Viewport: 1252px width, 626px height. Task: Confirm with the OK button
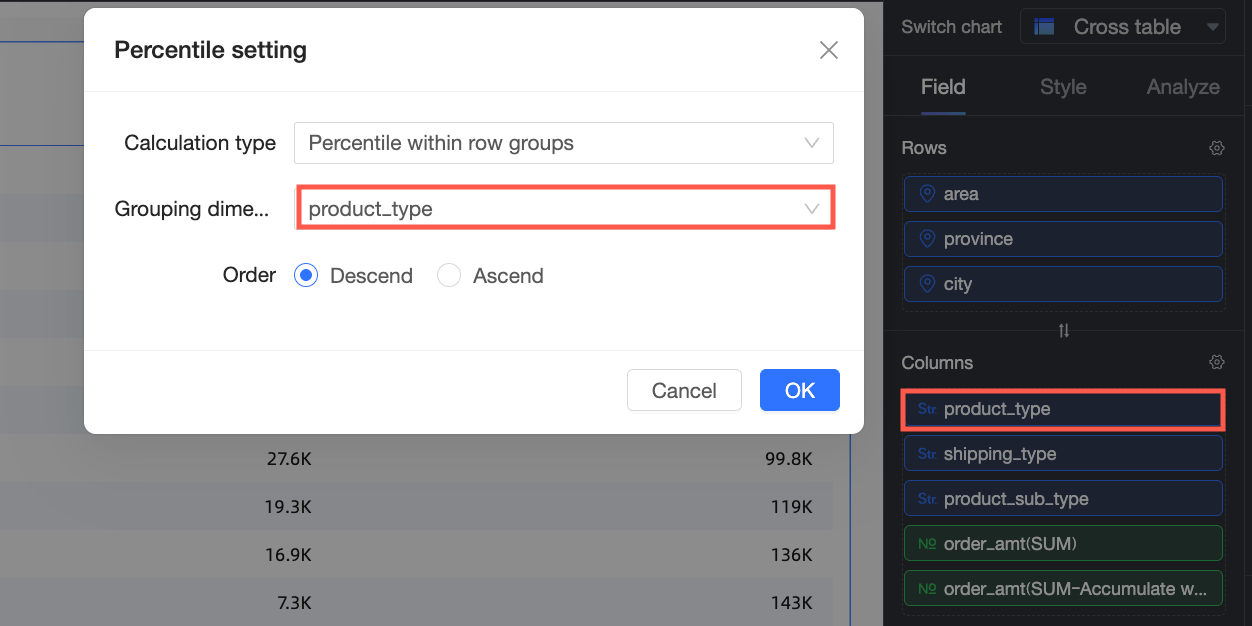(799, 390)
